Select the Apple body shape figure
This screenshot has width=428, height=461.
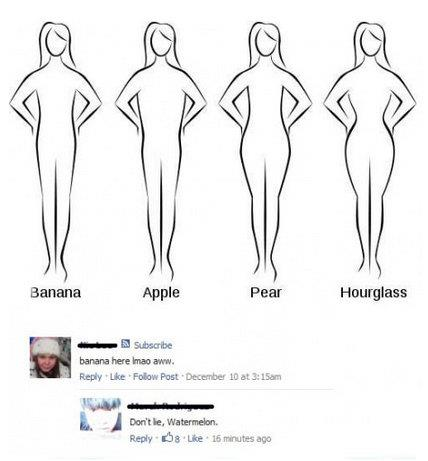(x=161, y=152)
